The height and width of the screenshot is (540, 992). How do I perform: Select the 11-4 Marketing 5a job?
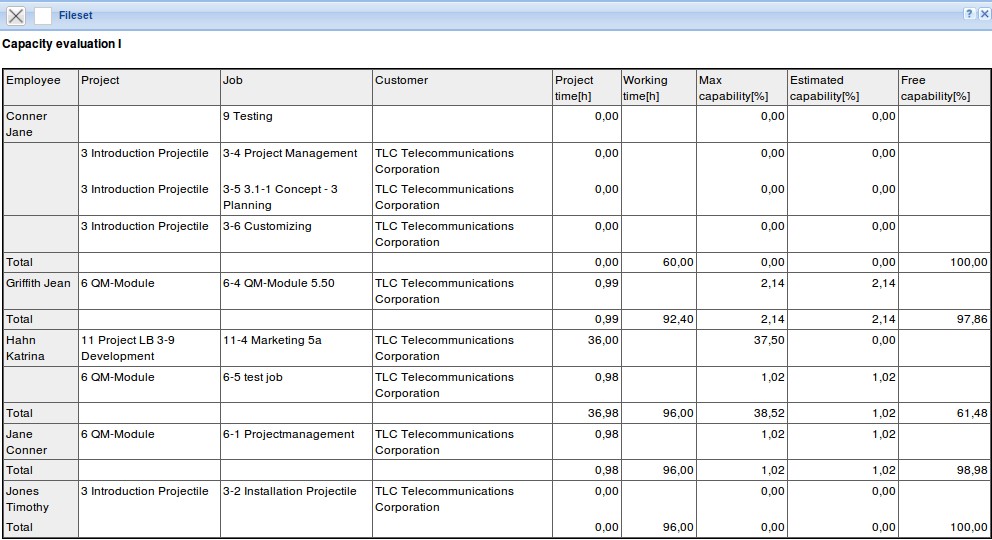272,340
